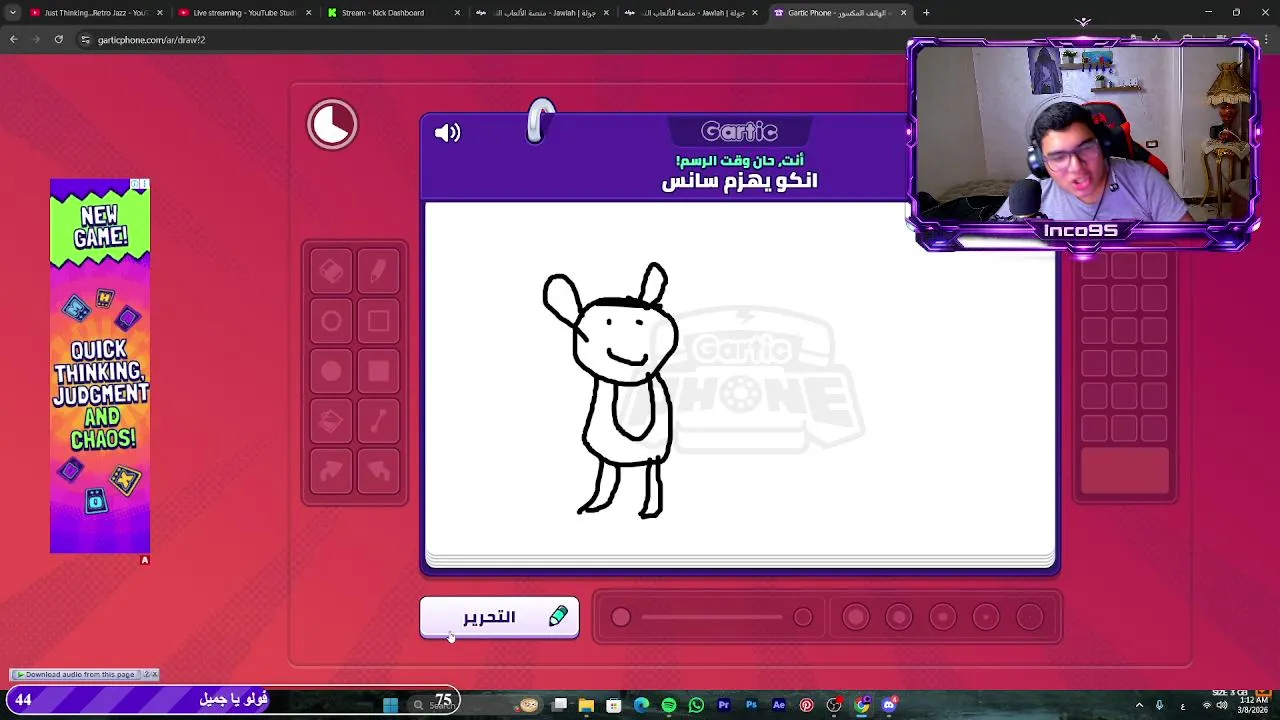Open Discord from the taskbar
Screen dimensions: 1280x720
pos(889,705)
